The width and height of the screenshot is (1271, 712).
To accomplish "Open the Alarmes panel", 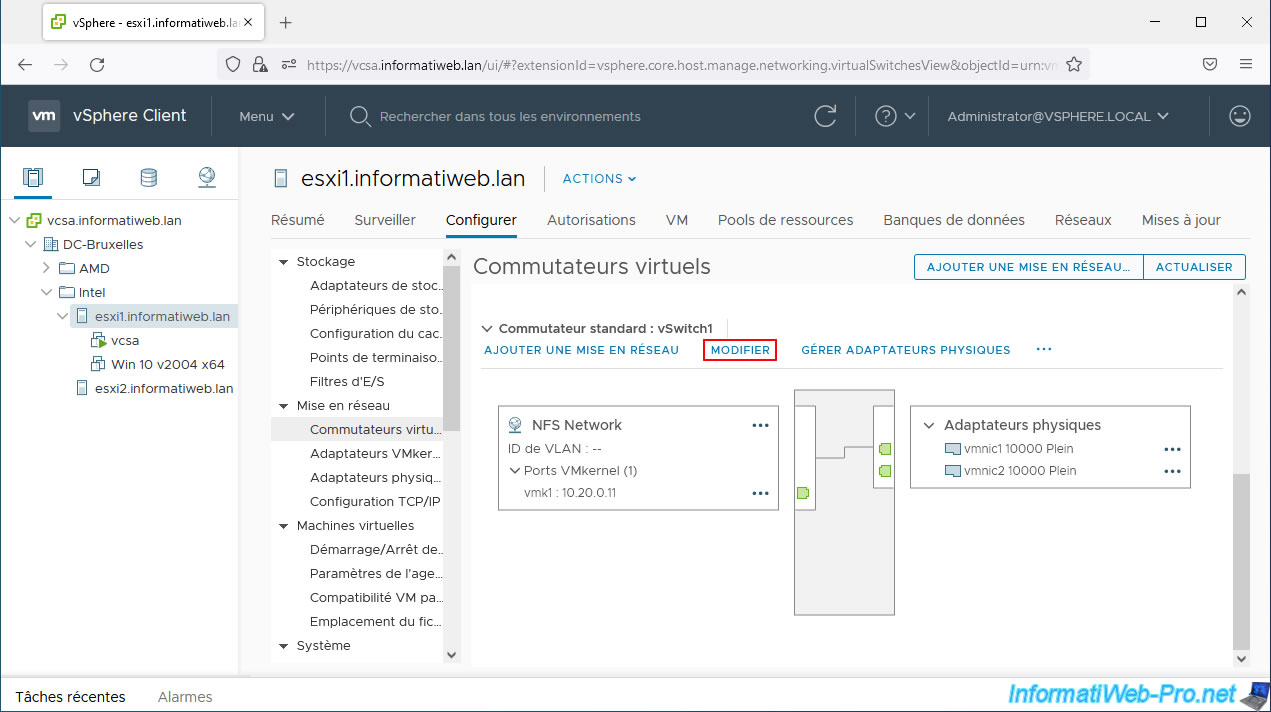I will (x=185, y=697).
